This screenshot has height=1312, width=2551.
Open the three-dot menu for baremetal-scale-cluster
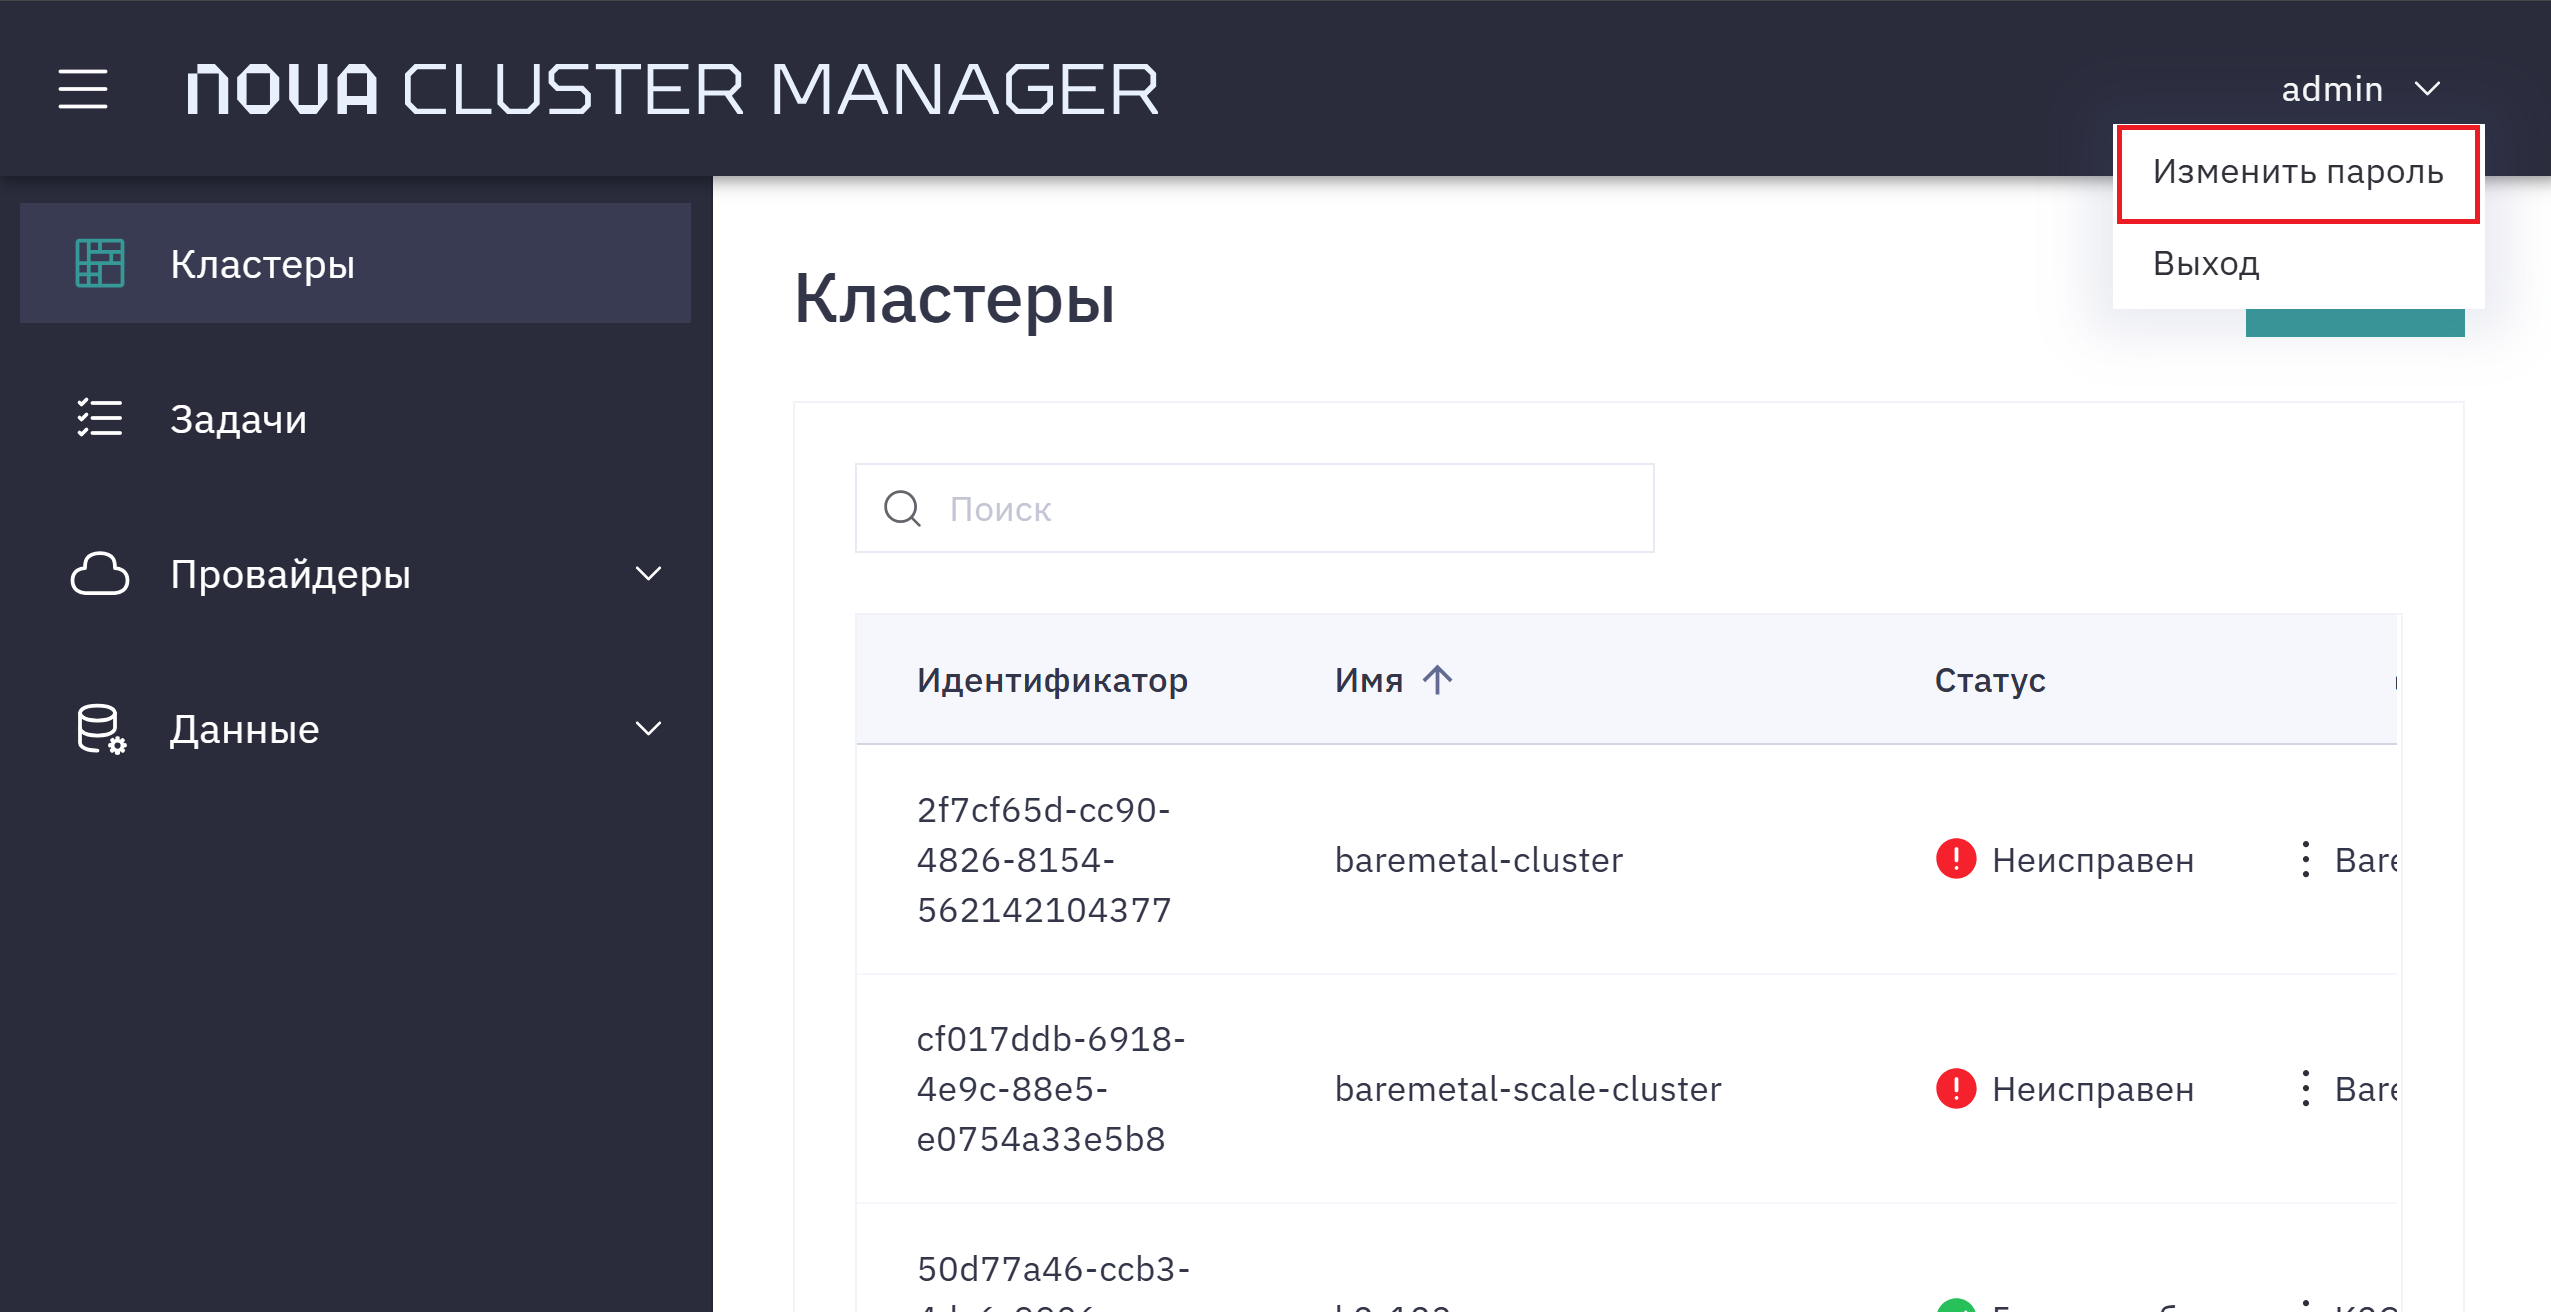click(2305, 1088)
